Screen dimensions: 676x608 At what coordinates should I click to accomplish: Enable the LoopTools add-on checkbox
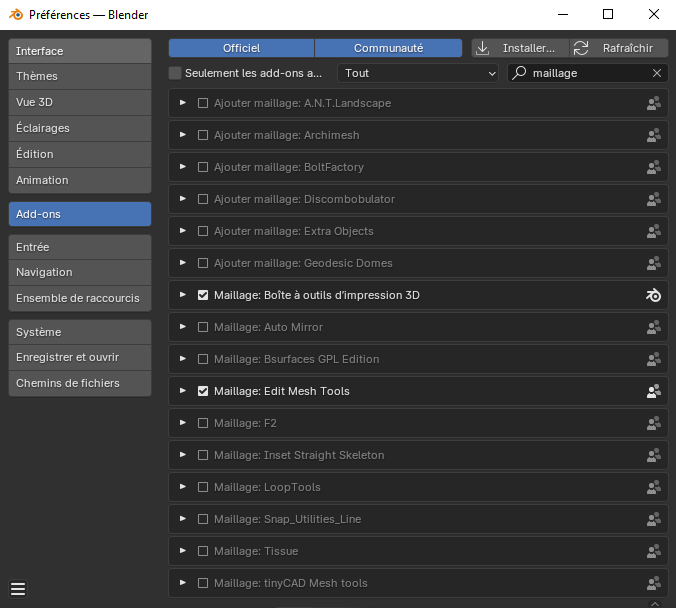point(203,487)
